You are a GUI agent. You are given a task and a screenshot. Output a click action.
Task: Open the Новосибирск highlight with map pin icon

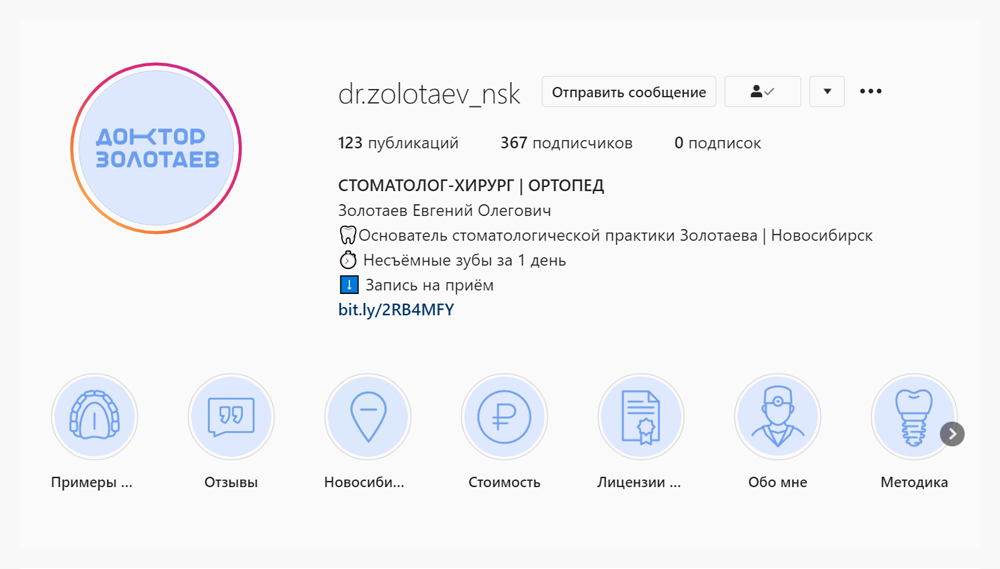point(367,417)
